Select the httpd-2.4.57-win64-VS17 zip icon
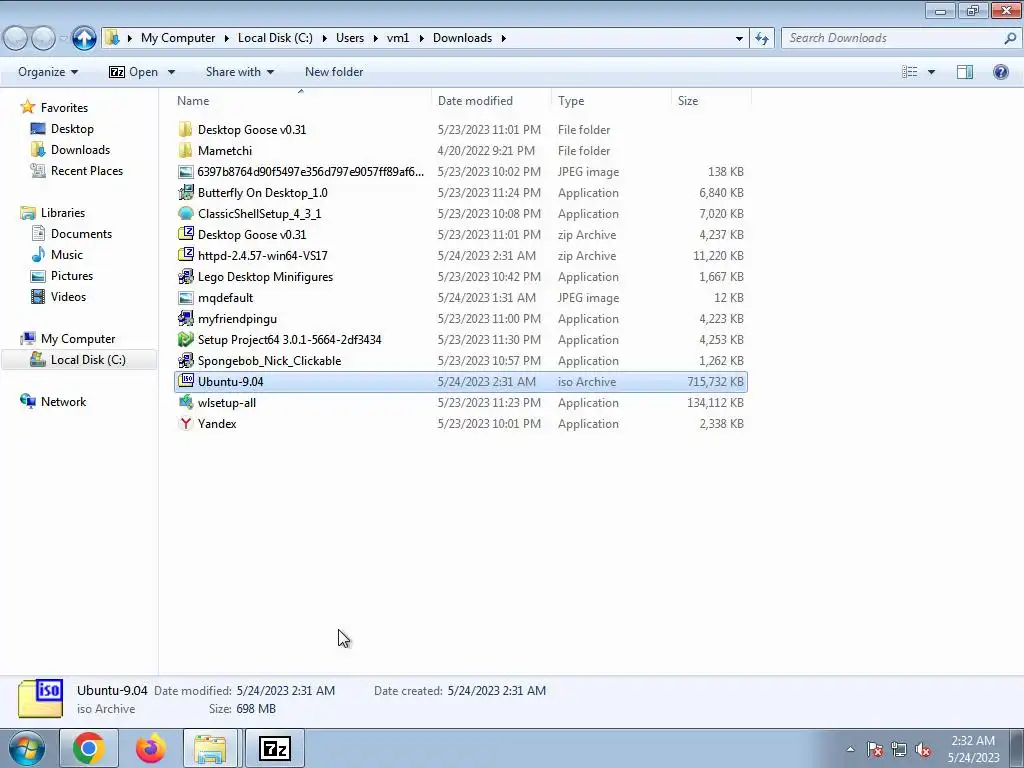Image resolution: width=1024 pixels, height=768 pixels. point(185,255)
